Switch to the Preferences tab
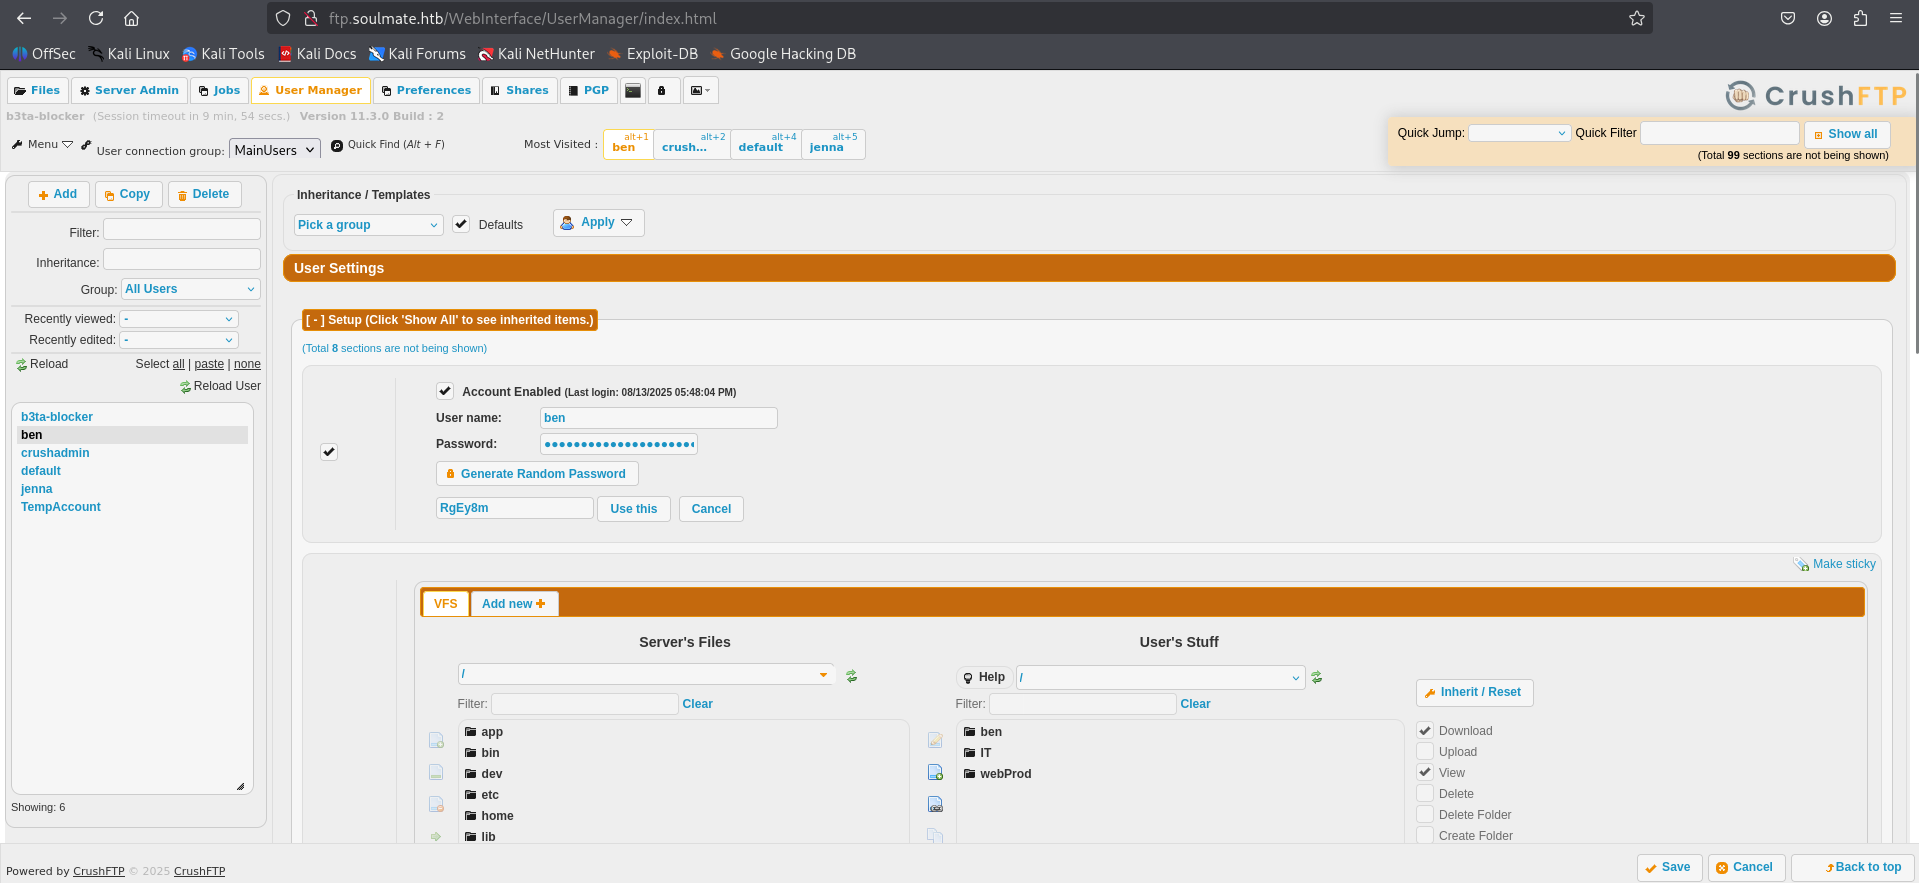The width and height of the screenshot is (1919, 883). [x=426, y=91]
